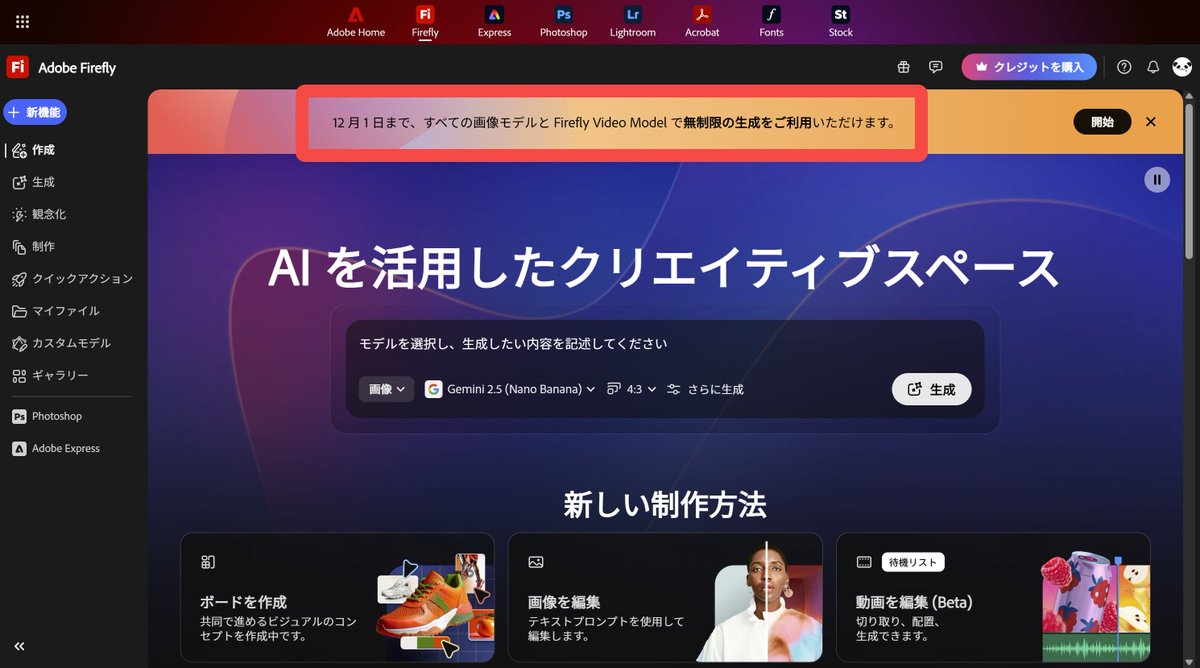Select Firefly in the top app bar
The image size is (1200, 668).
point(425,22)
